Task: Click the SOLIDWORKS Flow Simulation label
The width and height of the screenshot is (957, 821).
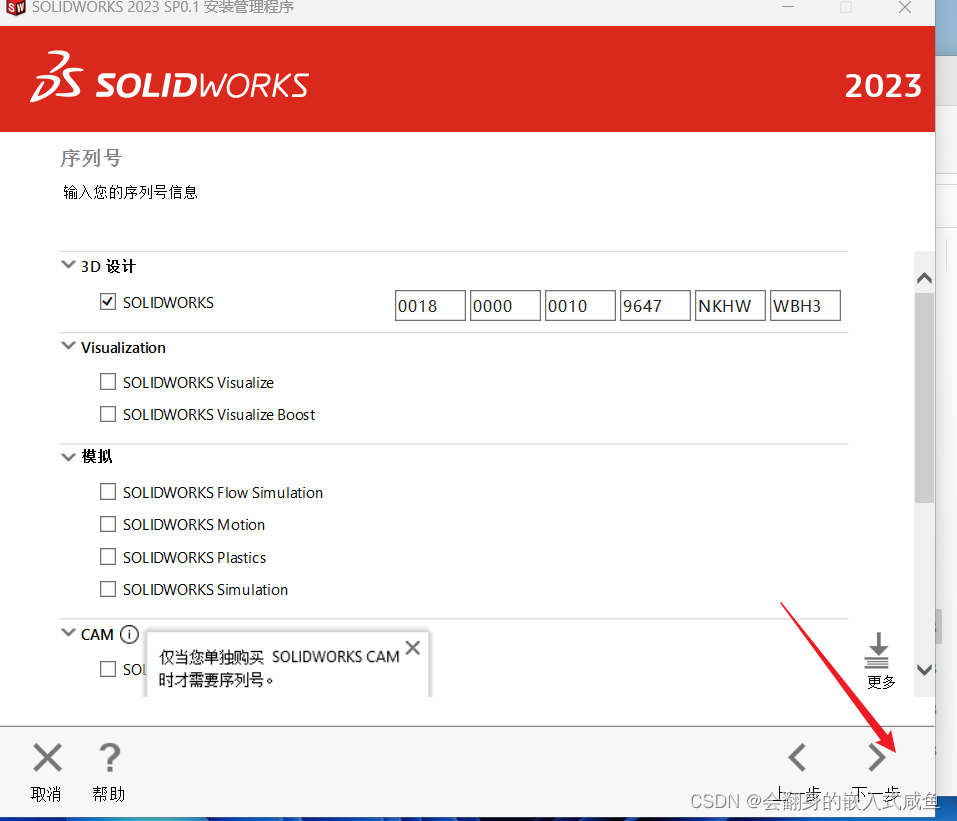Action: [223, 493]
